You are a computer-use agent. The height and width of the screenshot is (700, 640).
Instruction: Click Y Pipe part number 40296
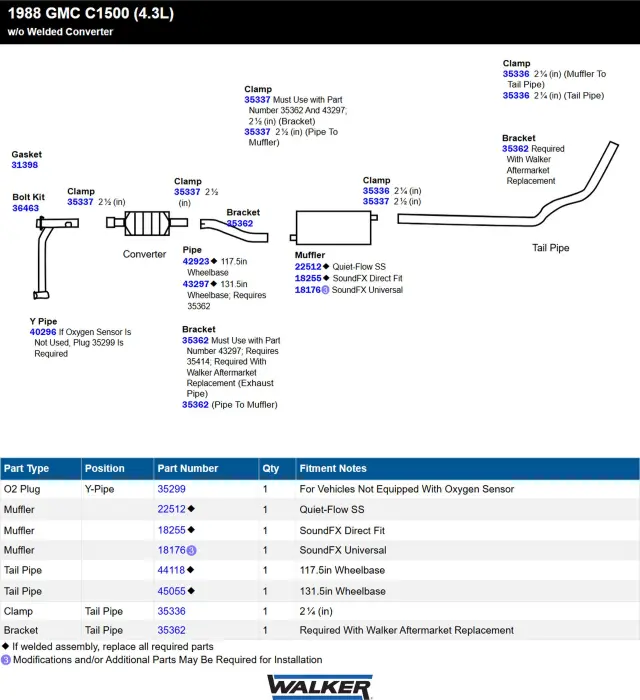click(x=43, y=332)
